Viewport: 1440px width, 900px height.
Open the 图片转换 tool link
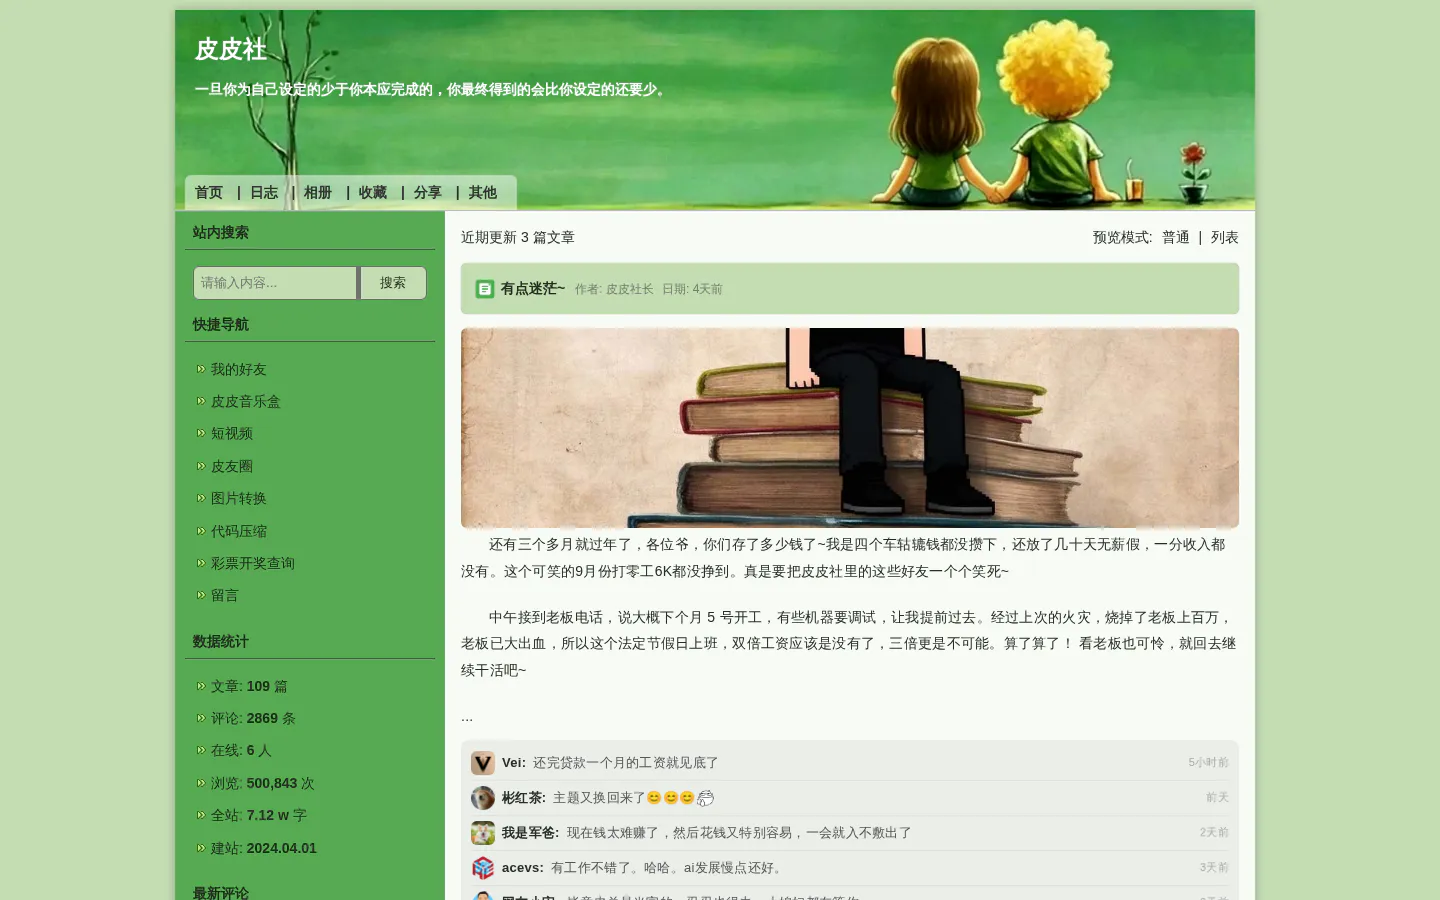pos(239,499)
